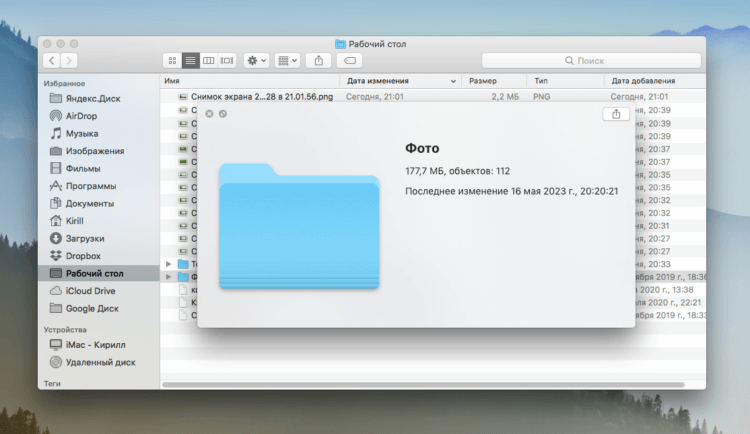Click the Фото title in preview
750x434 pixels.
point(422,148)
